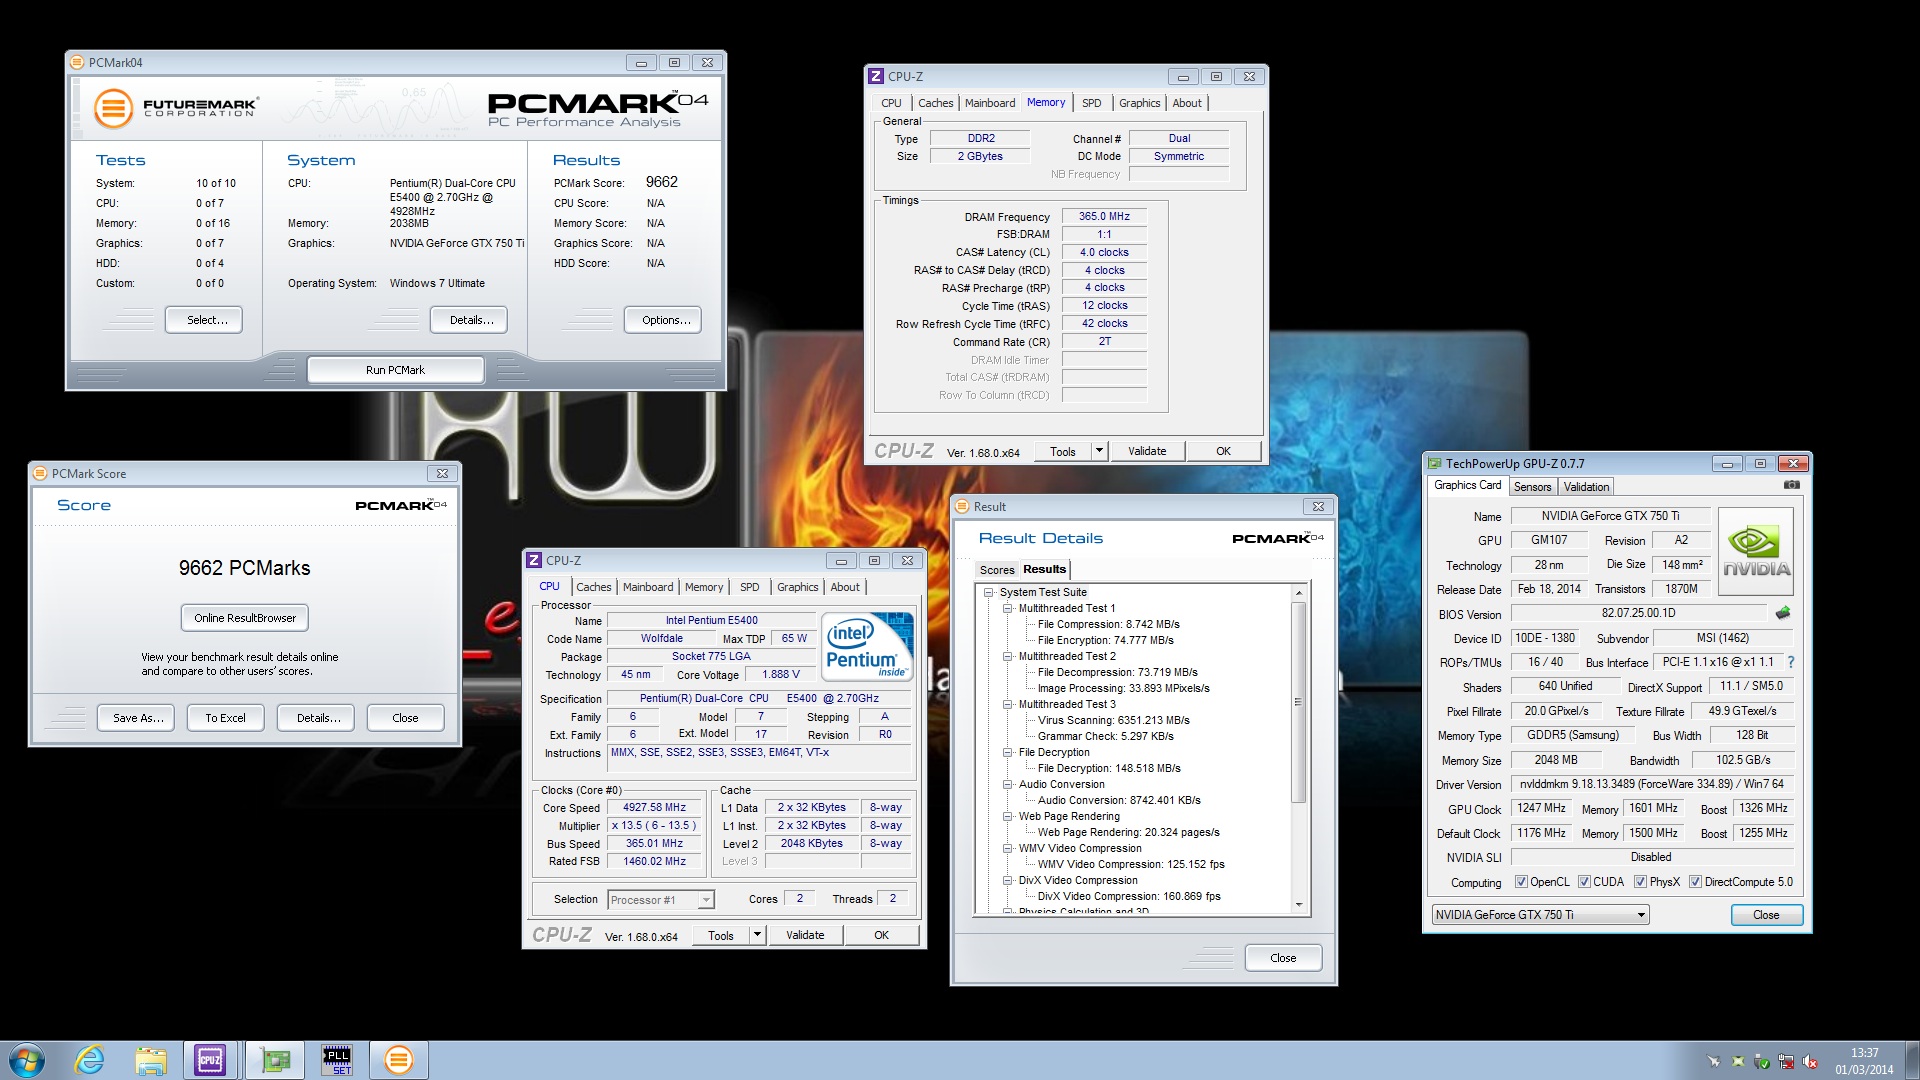
Task: Click the Result list scroll down arrow
Action: click(1298, 904)
